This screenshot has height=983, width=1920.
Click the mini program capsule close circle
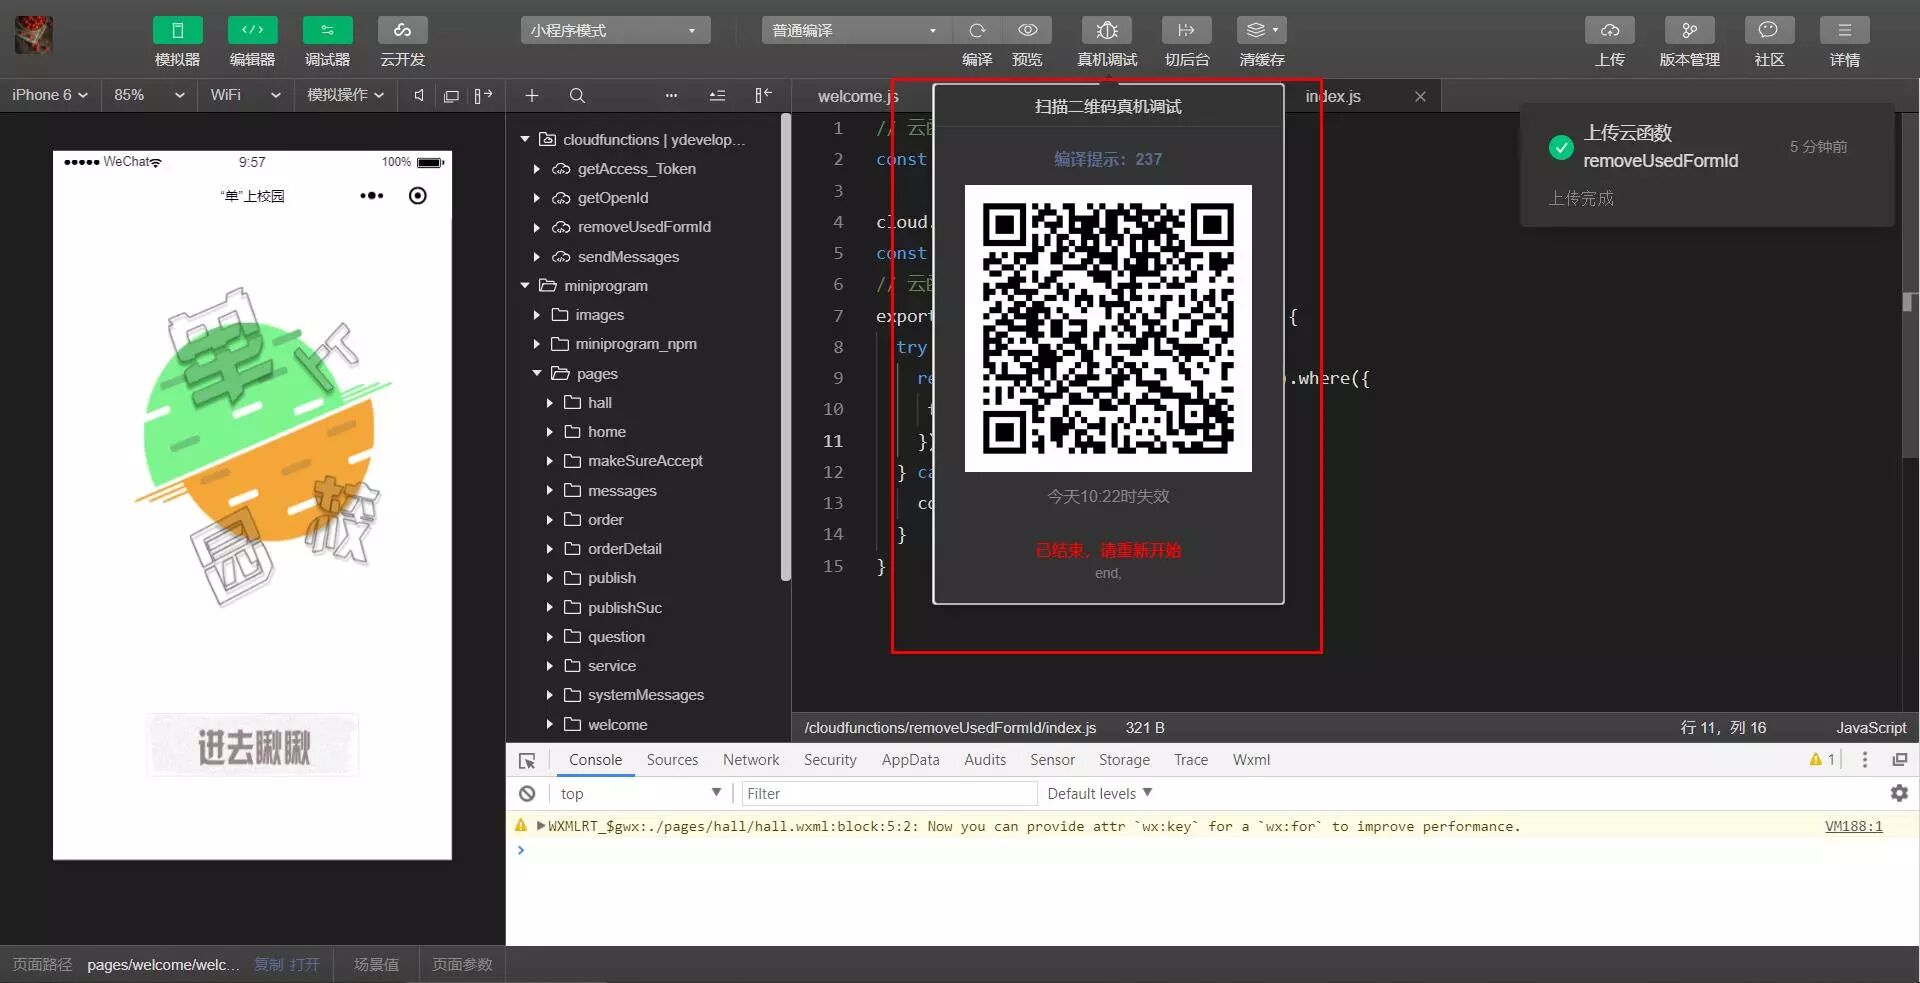click(x=418, y=196)
